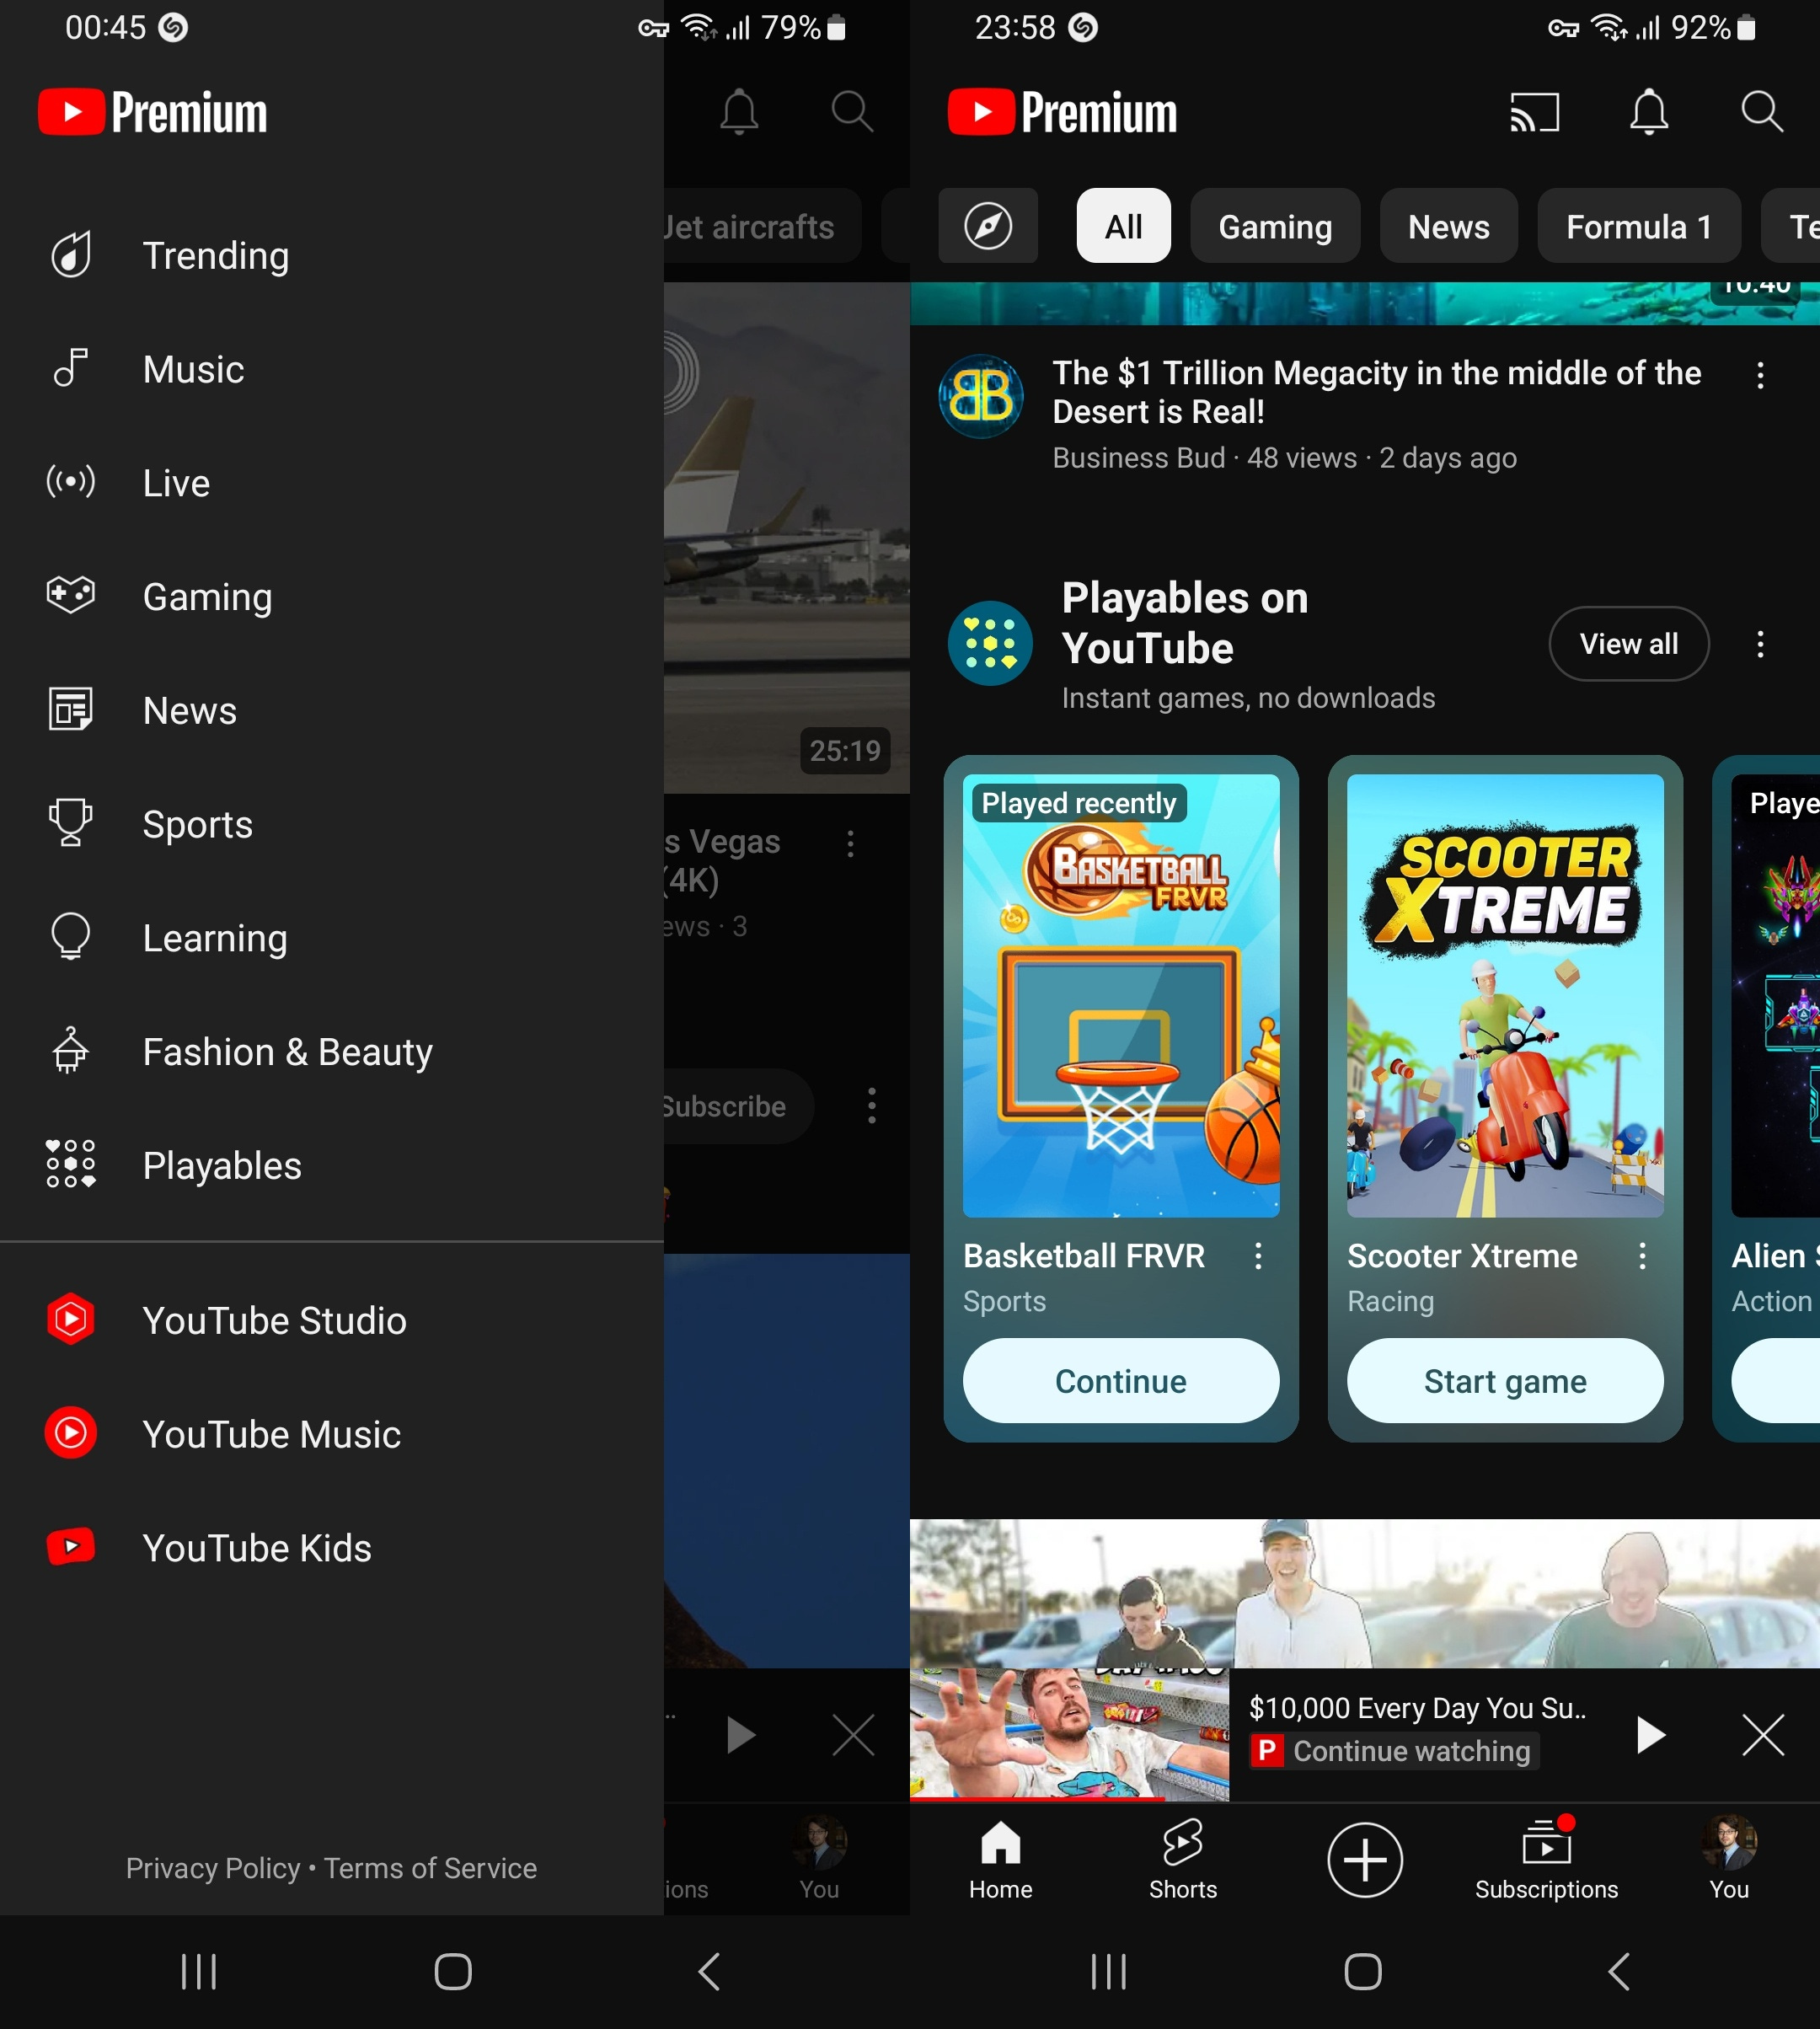Open options for Vegas 4K video behind drawer
The height and width of the screenshot is (2029, 1820).
click(x=851, y=844)
